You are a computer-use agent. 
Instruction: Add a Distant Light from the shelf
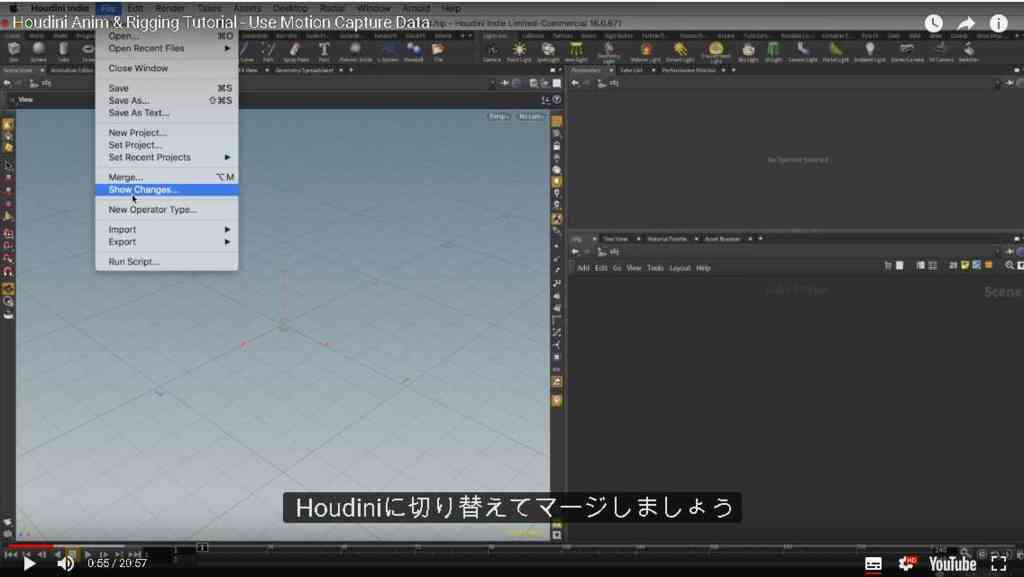[x=680, y=51]
